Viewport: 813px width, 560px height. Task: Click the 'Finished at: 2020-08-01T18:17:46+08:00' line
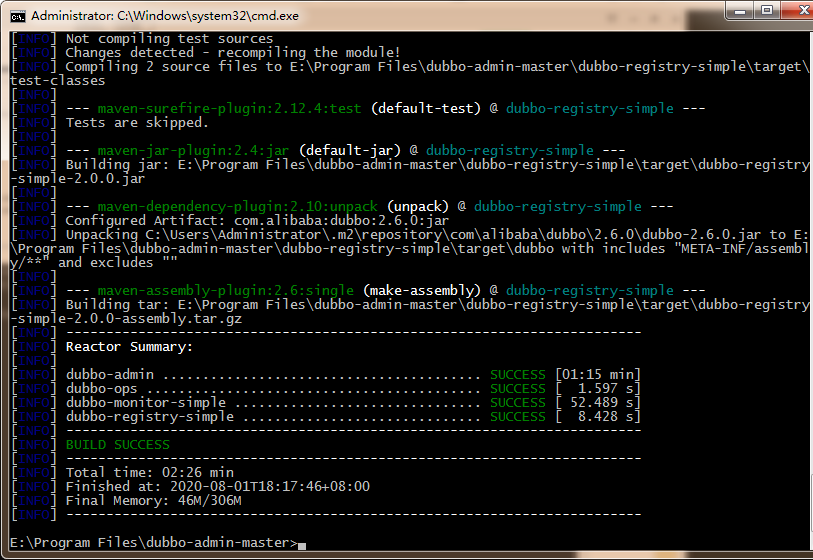pyautogui.click(x=218, y=487)
